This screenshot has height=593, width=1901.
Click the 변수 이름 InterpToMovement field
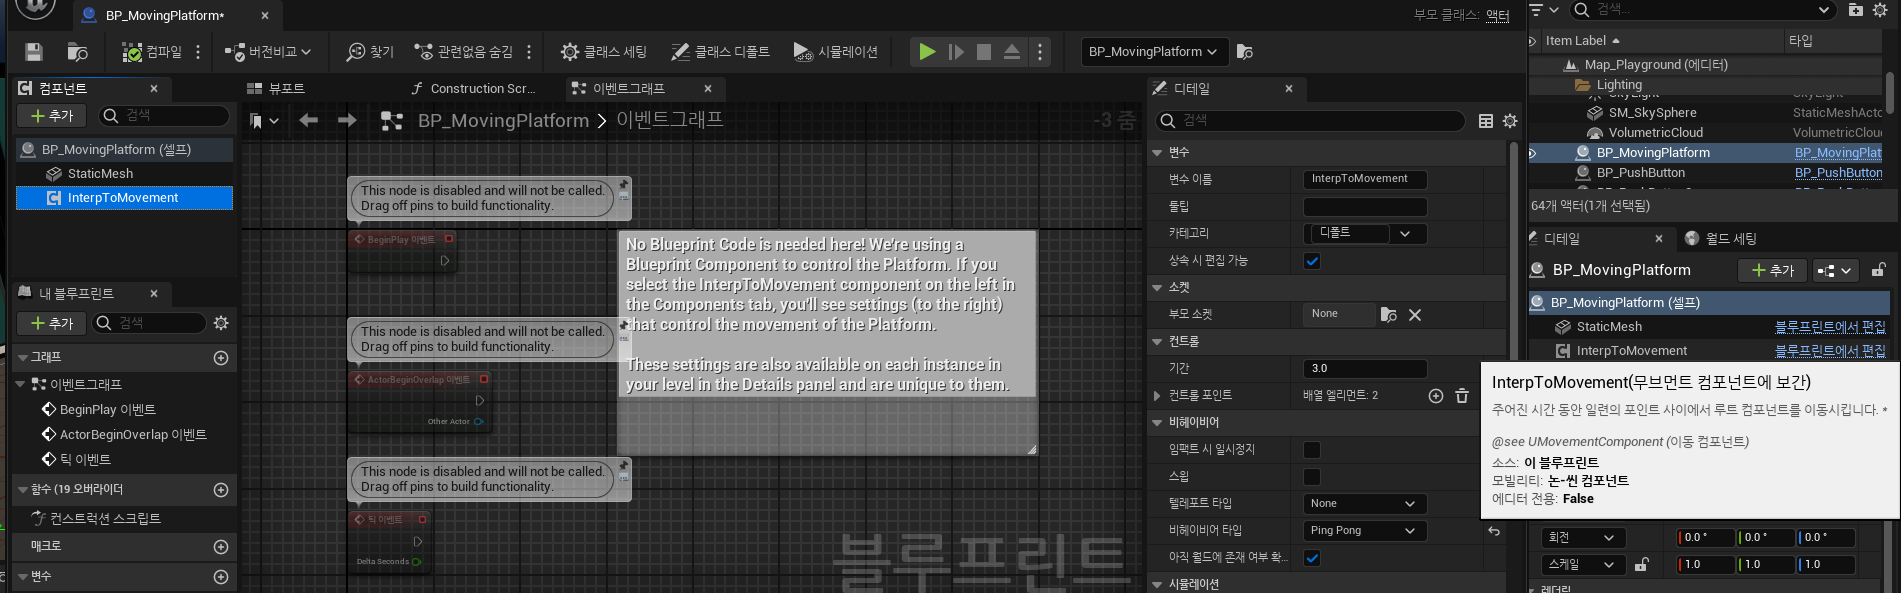(1364, 179)
